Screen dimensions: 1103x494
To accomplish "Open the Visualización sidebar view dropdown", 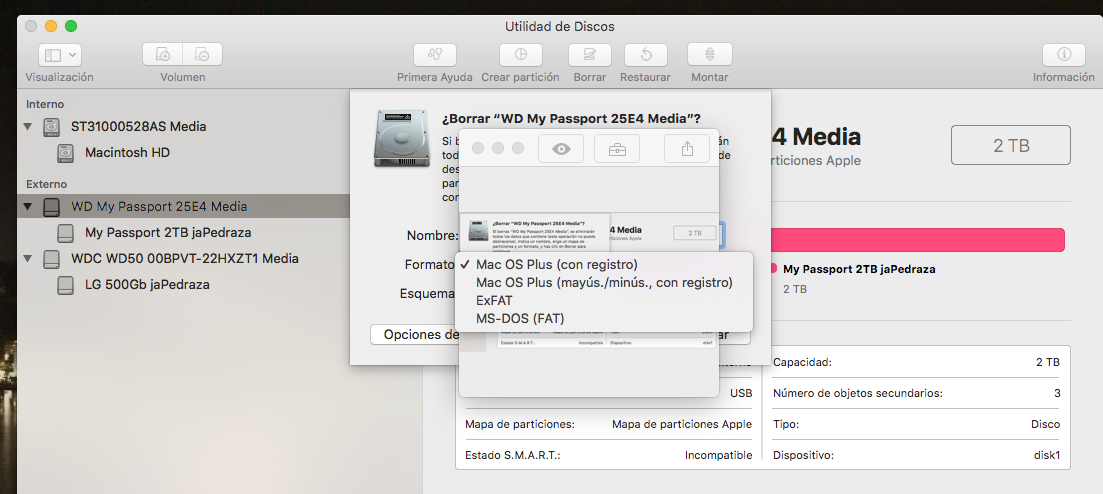I will tap(60, 55).
